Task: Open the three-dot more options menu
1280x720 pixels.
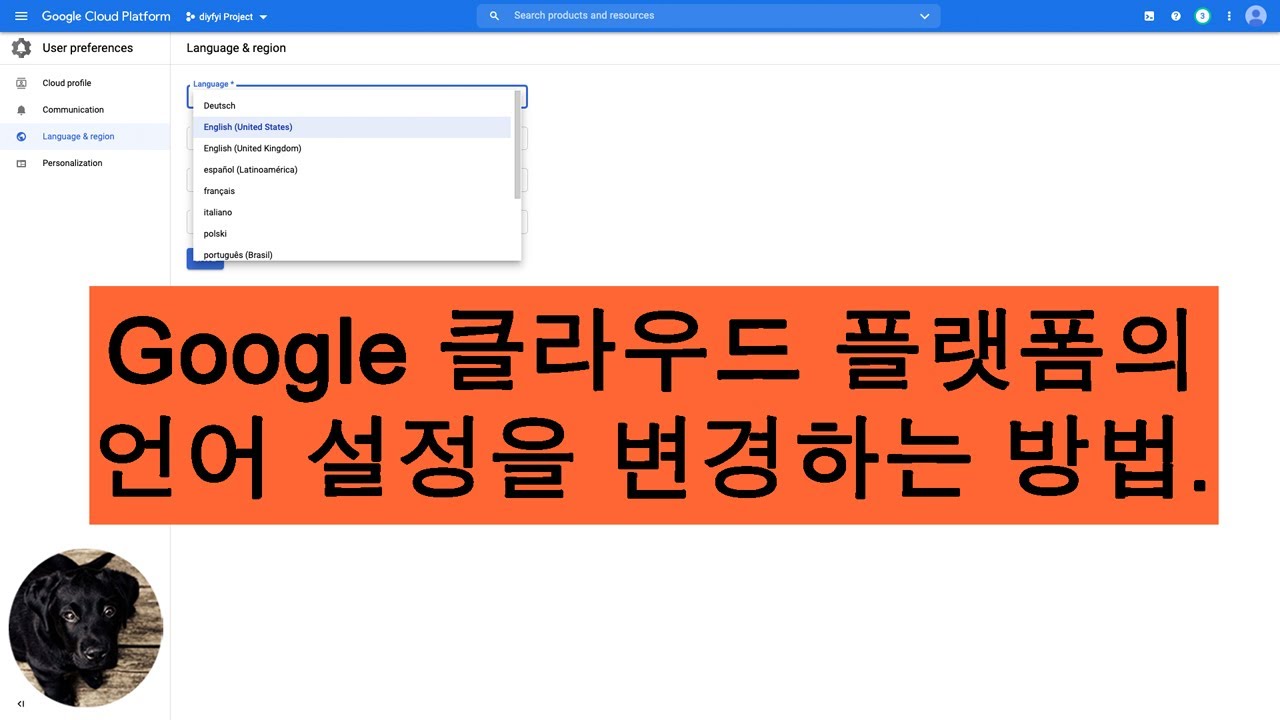Action: point(1229,16)
